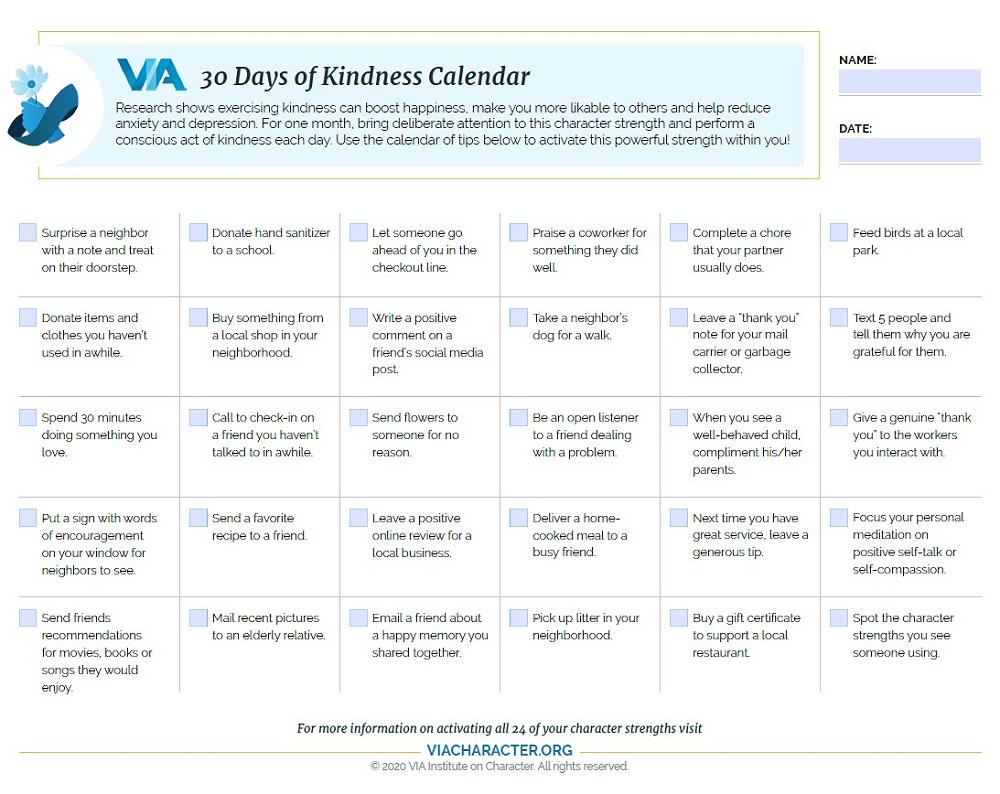This screenshot has width=1000, height=794.
Task: Check 'Spot the character strengths' checkbox
Action: (839, 618)
